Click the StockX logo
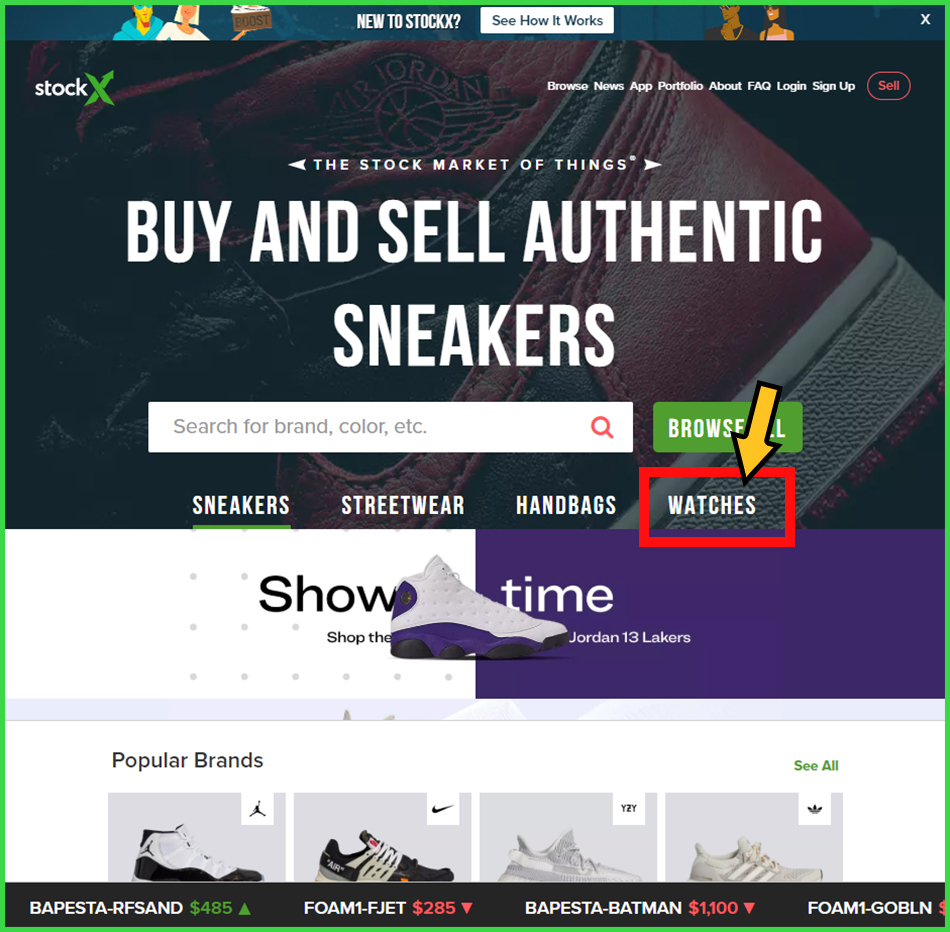This screenshot has height=932, width=950. click(x=75, y=88)
